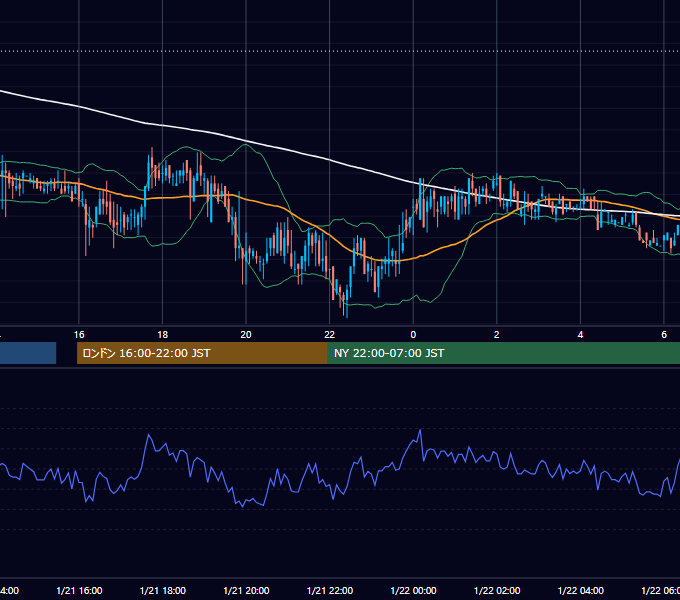Image resolution: width=680 pixels, height=600 pixels.
Task: Click the blue session bar before ロンドン
Action: 28,353
